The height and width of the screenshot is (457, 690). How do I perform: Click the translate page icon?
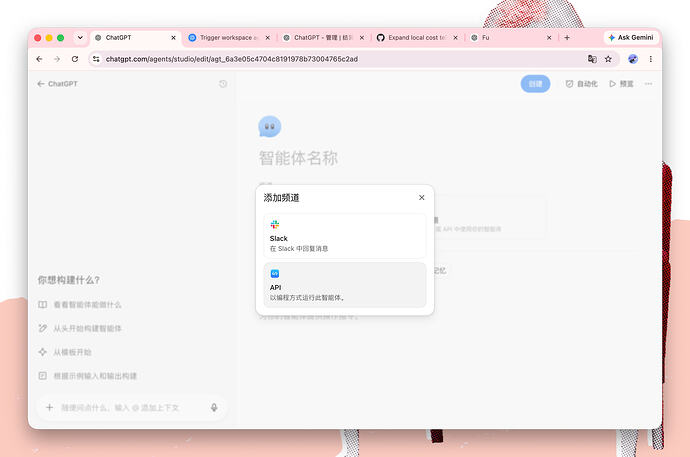click(x=592, y=59)
